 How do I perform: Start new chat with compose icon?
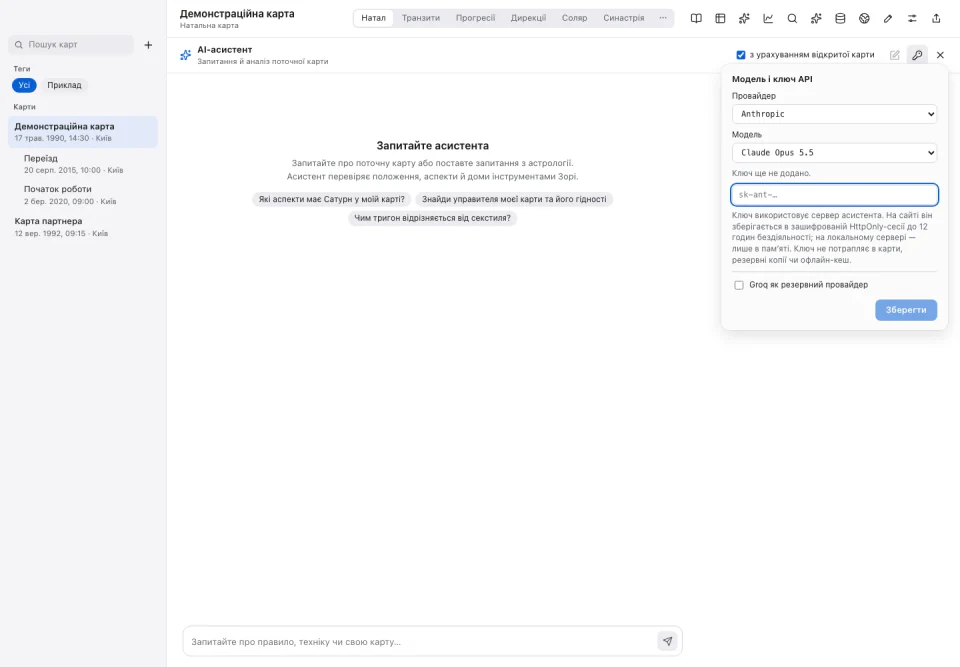coord(894,55)
